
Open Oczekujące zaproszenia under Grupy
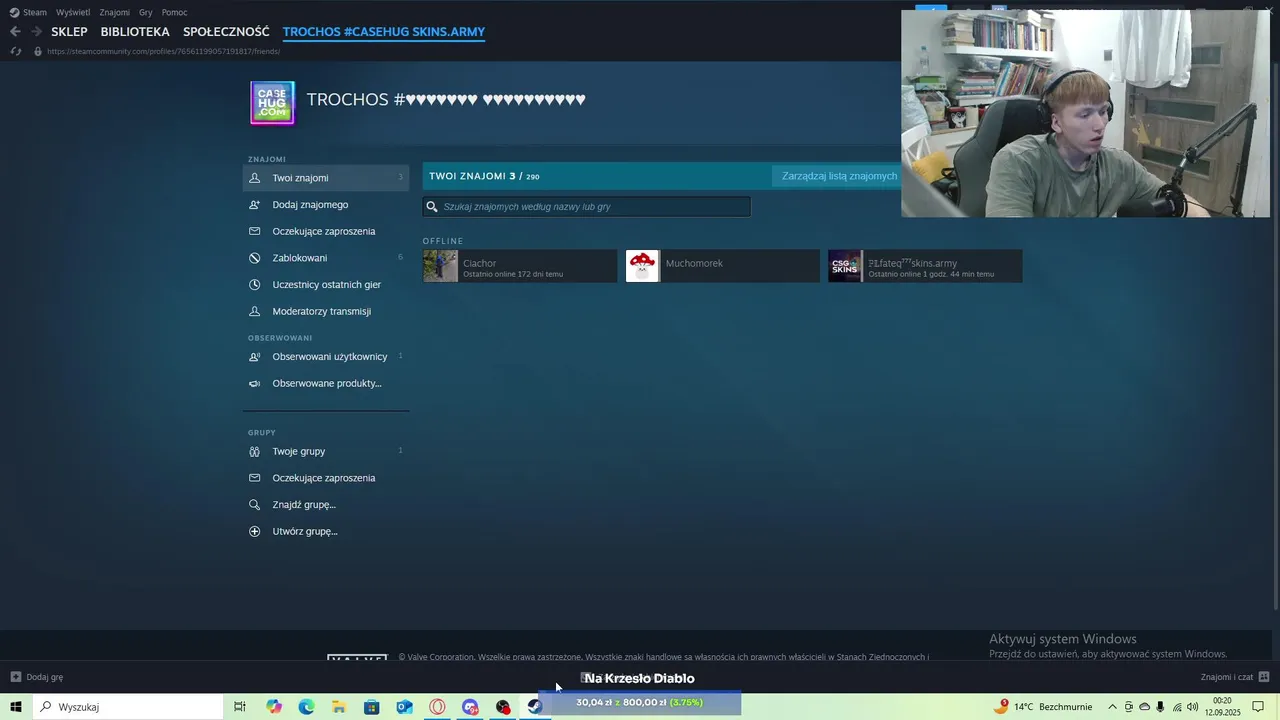326,478
